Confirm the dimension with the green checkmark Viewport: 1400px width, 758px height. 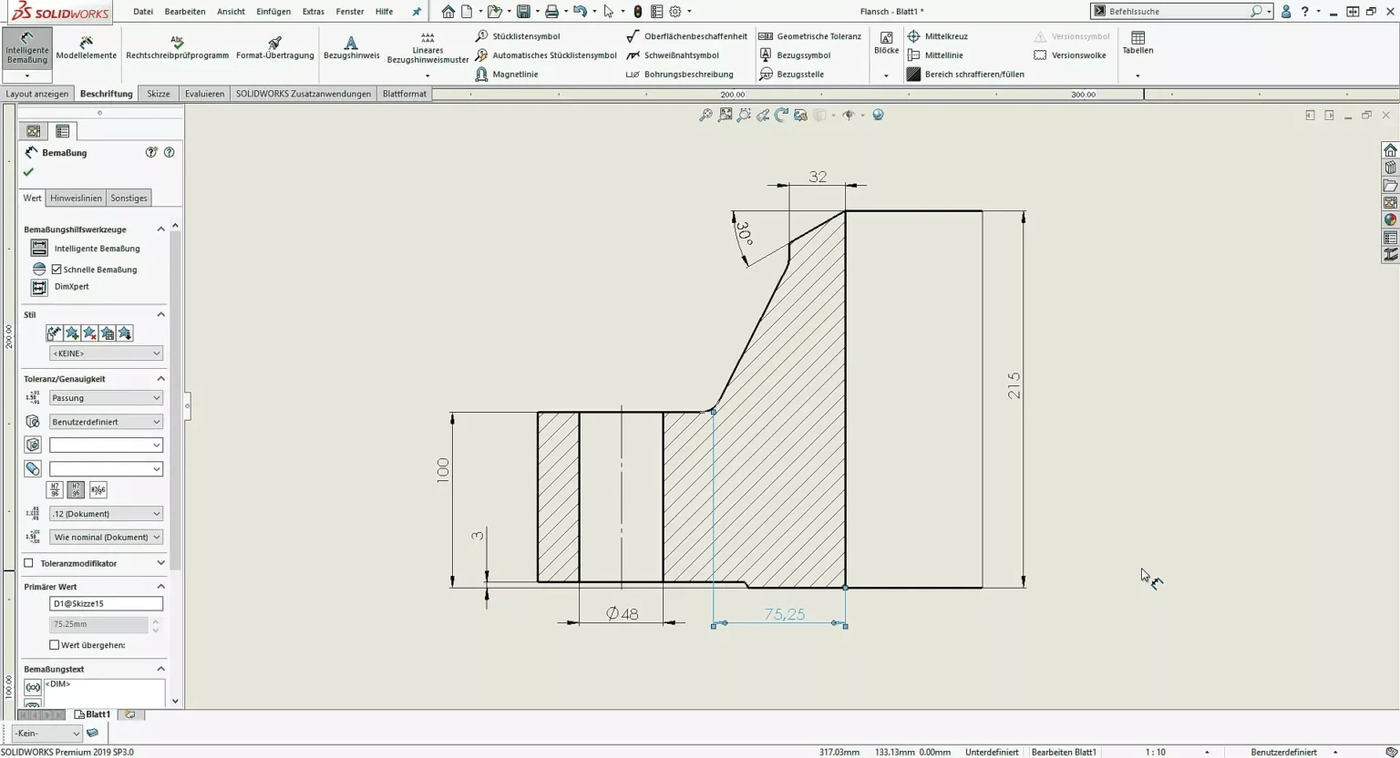pos(28,172)
